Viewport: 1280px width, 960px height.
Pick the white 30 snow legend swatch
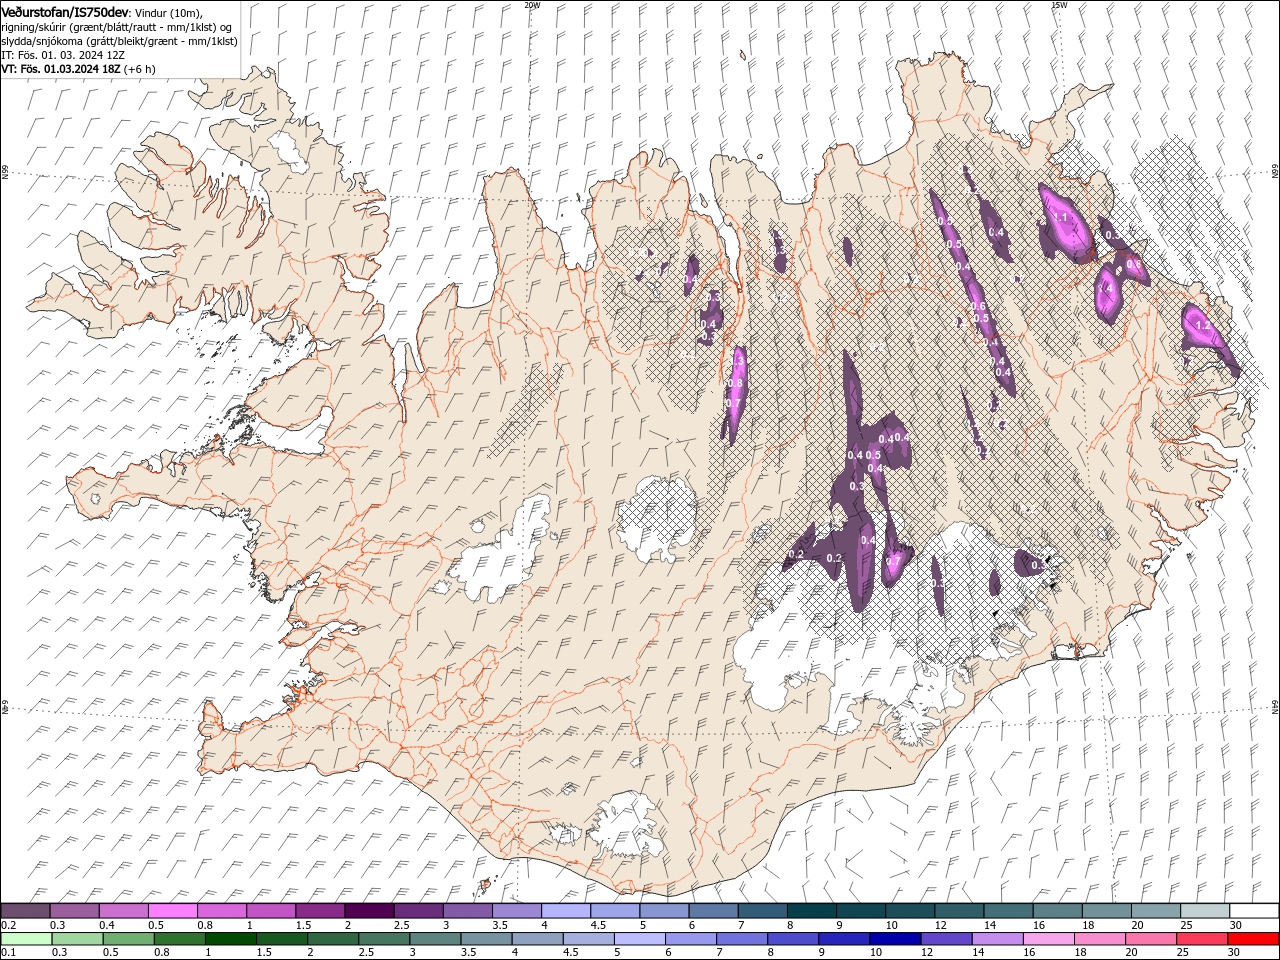pyautogui.click(x=1254, y=911)
